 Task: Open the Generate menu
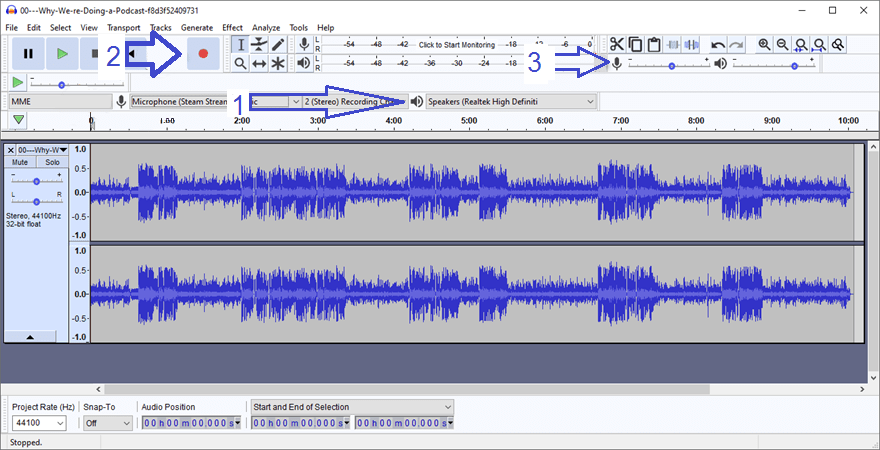click(x=197, y=27)
